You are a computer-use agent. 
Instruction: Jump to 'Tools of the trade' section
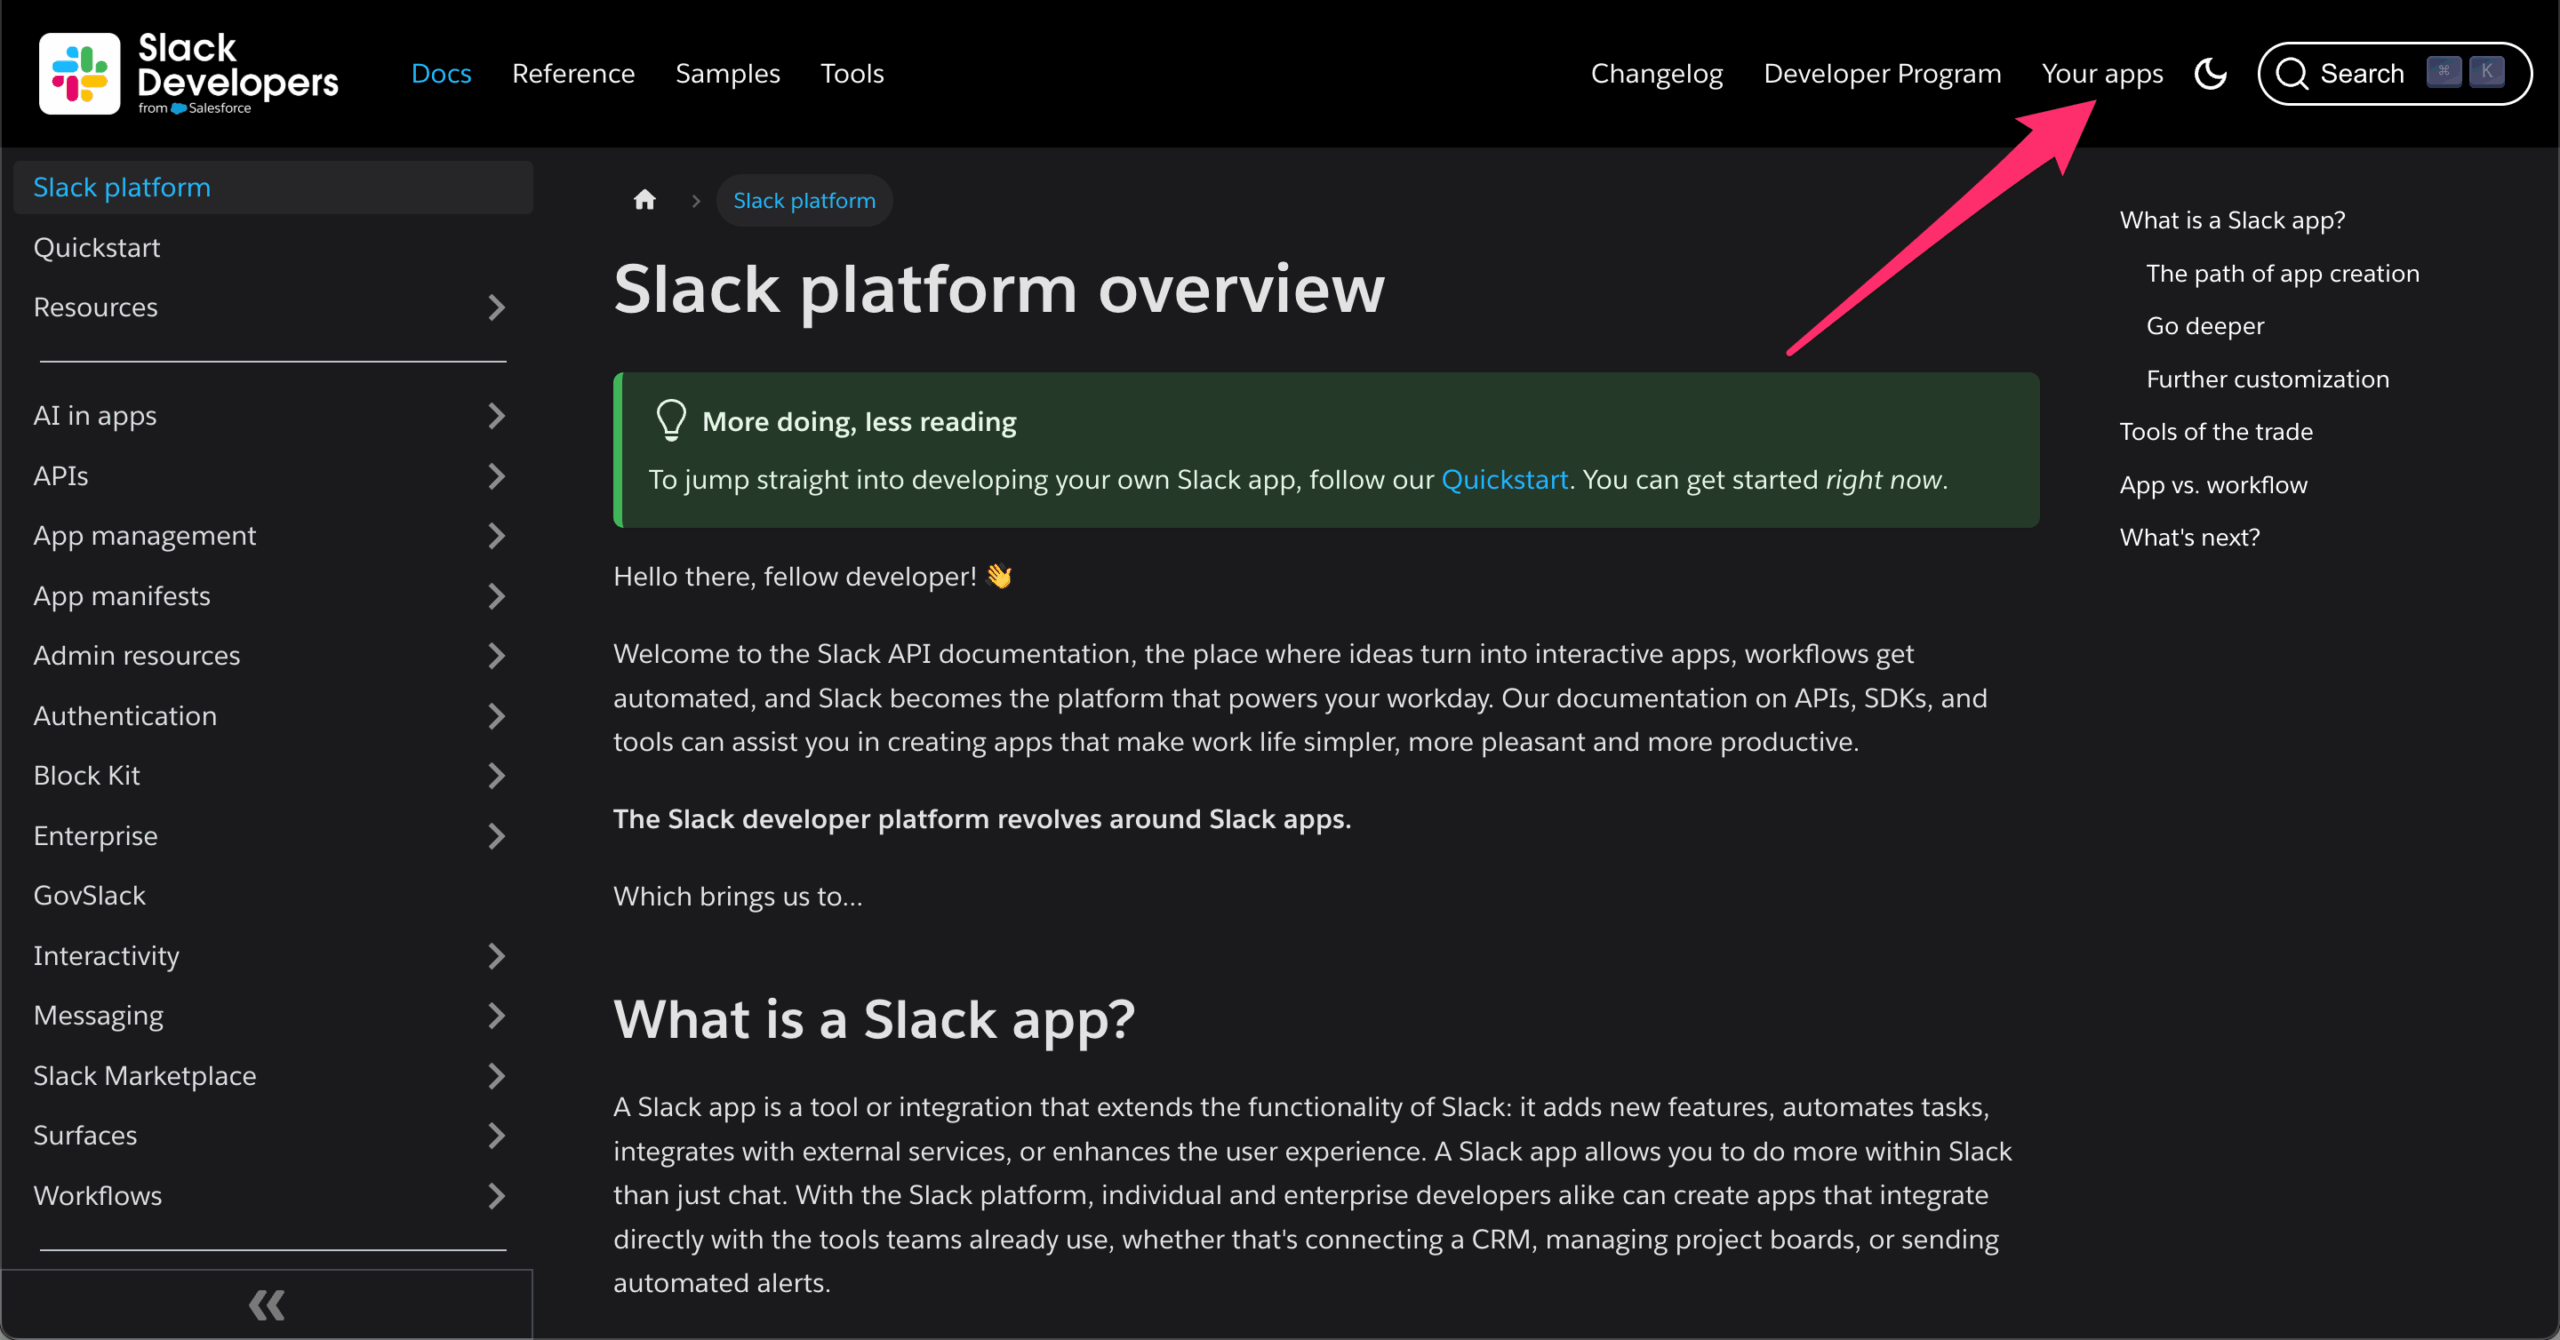(x=2216, y=431)
